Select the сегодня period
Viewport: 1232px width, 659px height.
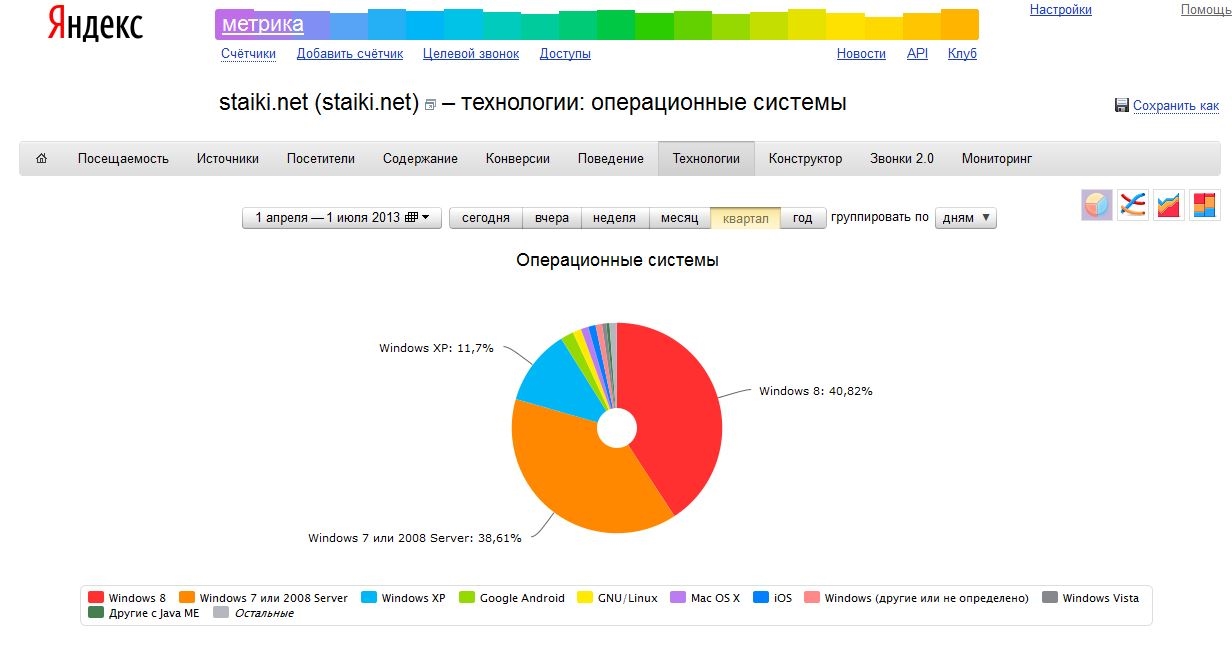(x=486, y=218)
